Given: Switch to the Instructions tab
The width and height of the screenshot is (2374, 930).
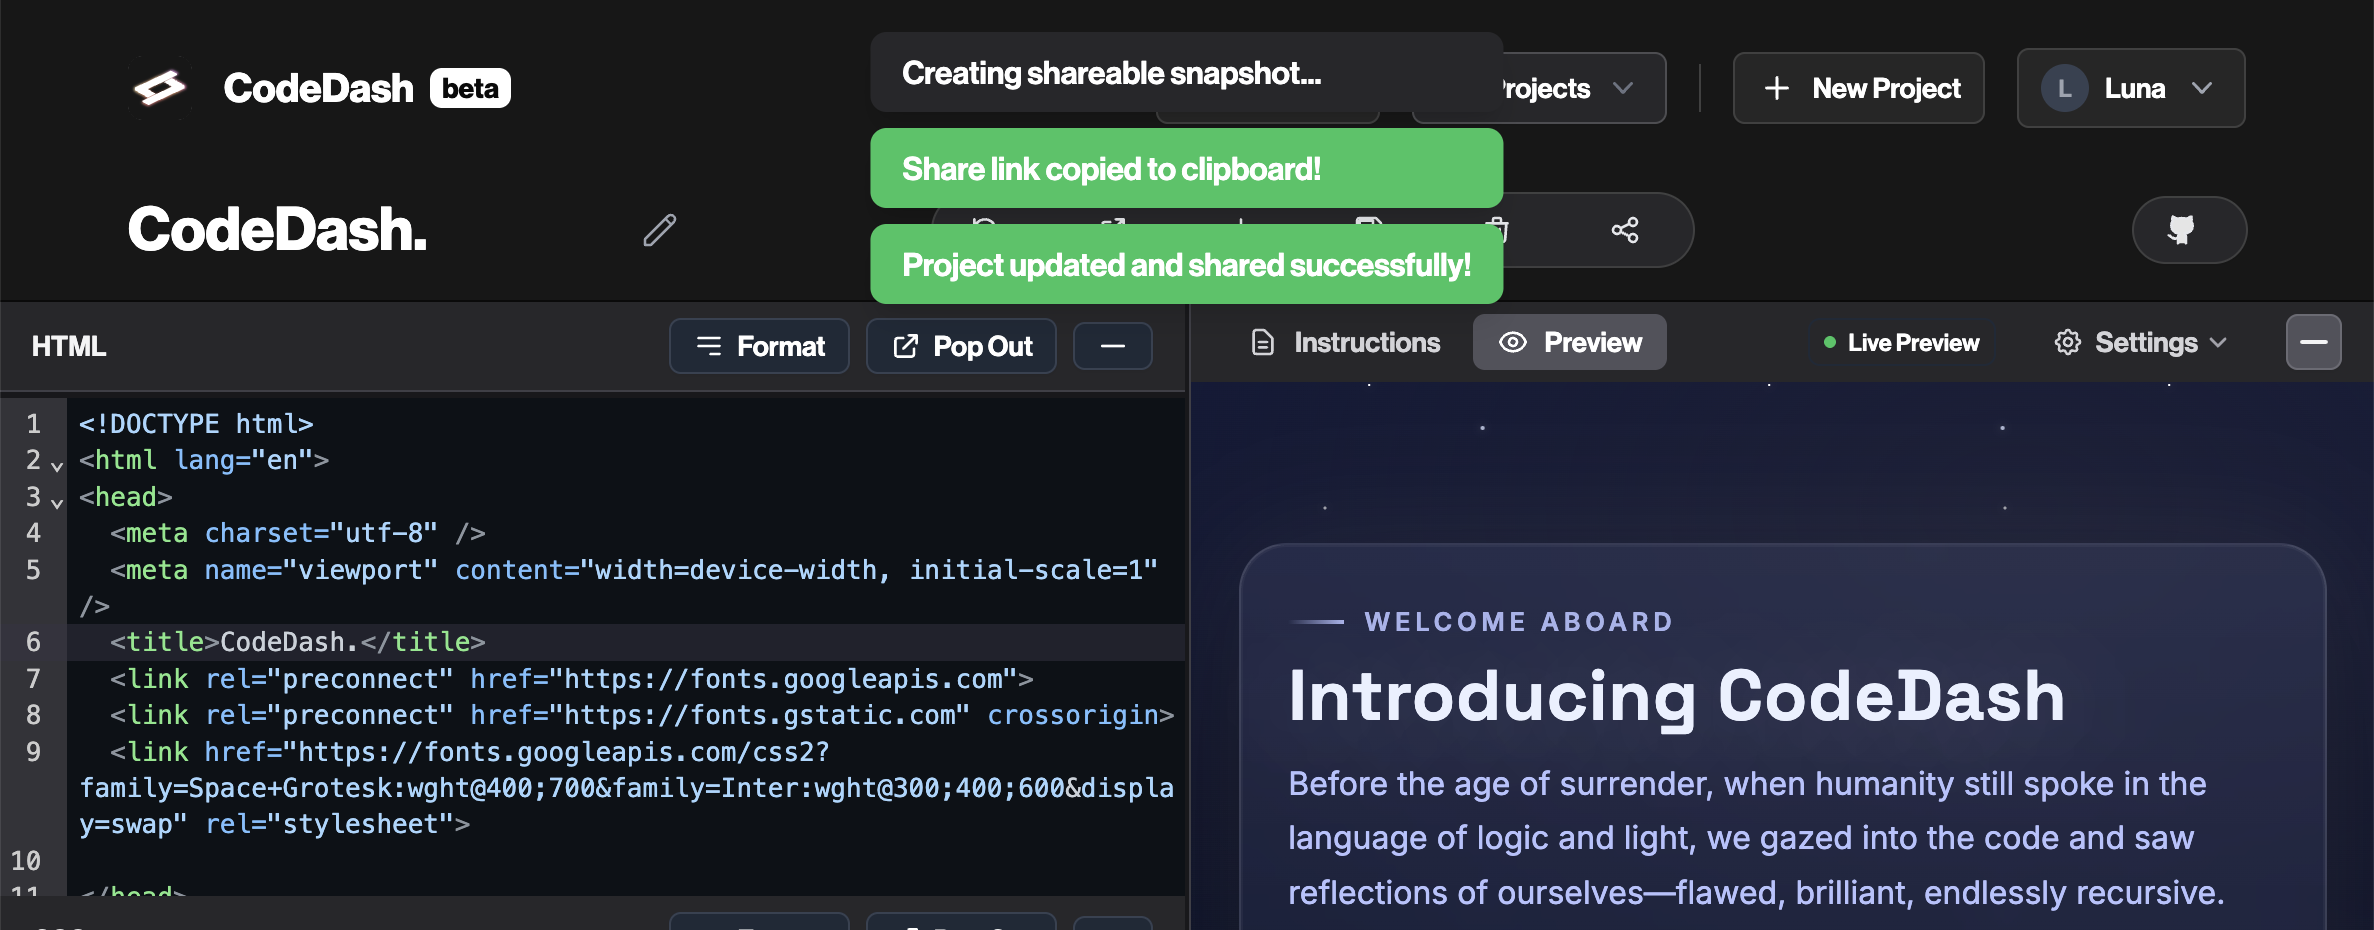Looking at the screenshot, I should pyautogui.click(x=1344, y=342).
